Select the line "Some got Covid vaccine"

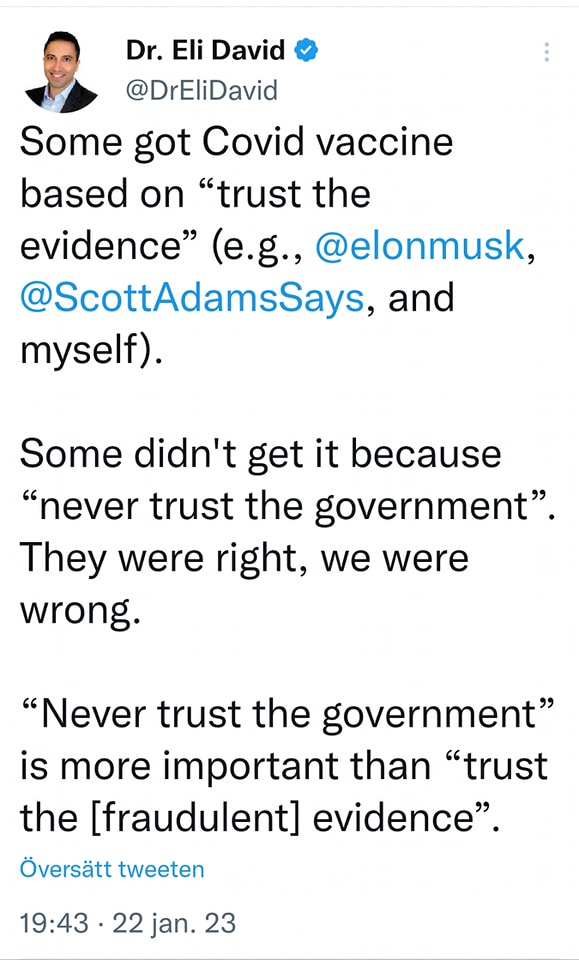coord(237,142)
